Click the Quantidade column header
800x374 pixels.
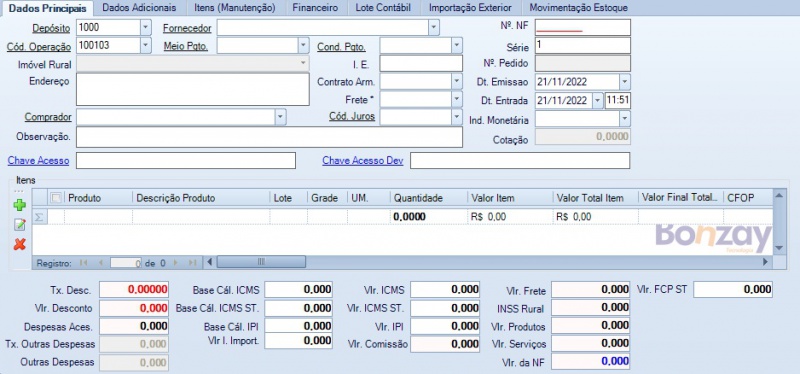429,198
